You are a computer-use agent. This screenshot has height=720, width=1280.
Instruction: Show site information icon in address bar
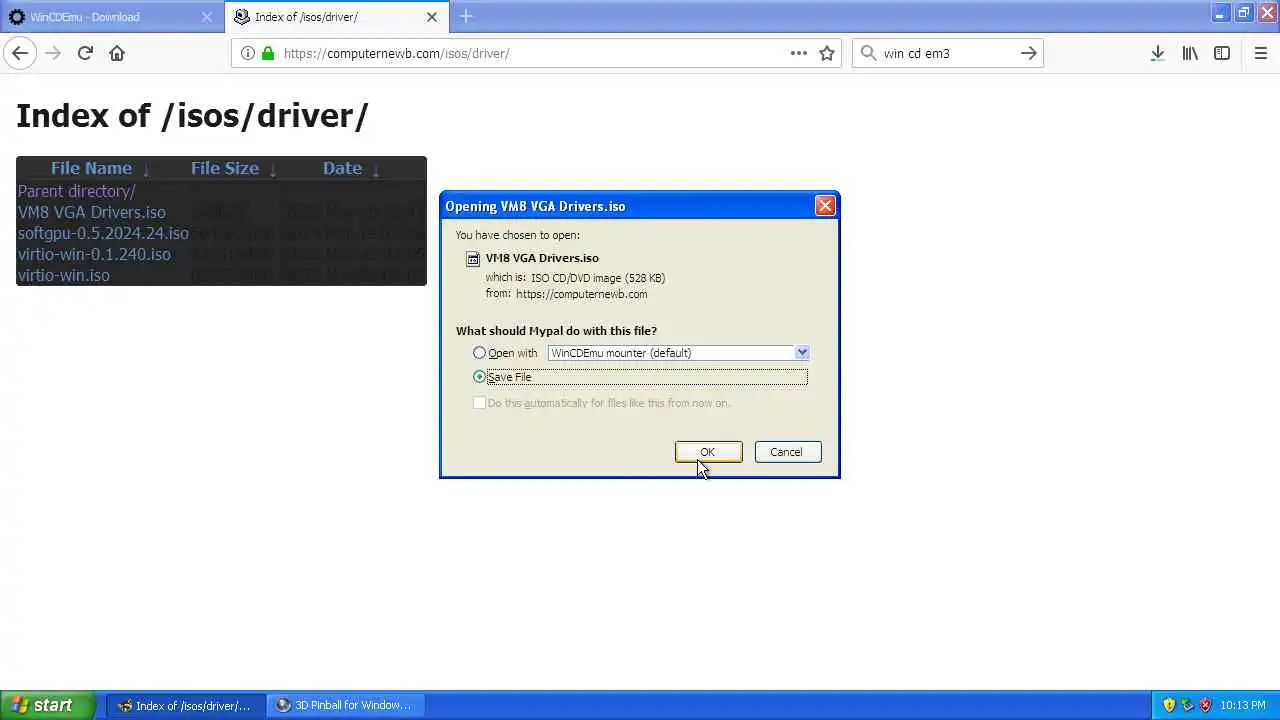[248, 53]
